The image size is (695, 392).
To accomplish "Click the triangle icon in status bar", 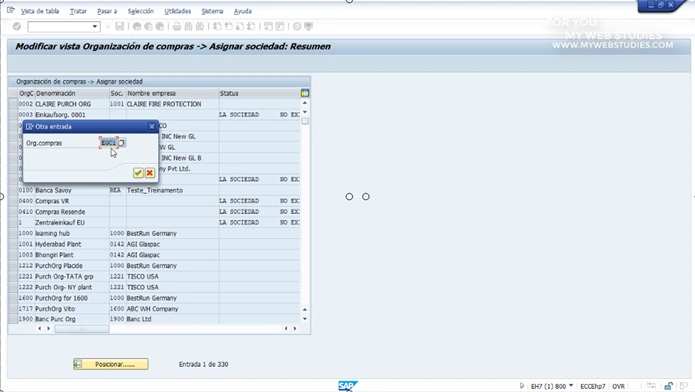I will (522, 386).
